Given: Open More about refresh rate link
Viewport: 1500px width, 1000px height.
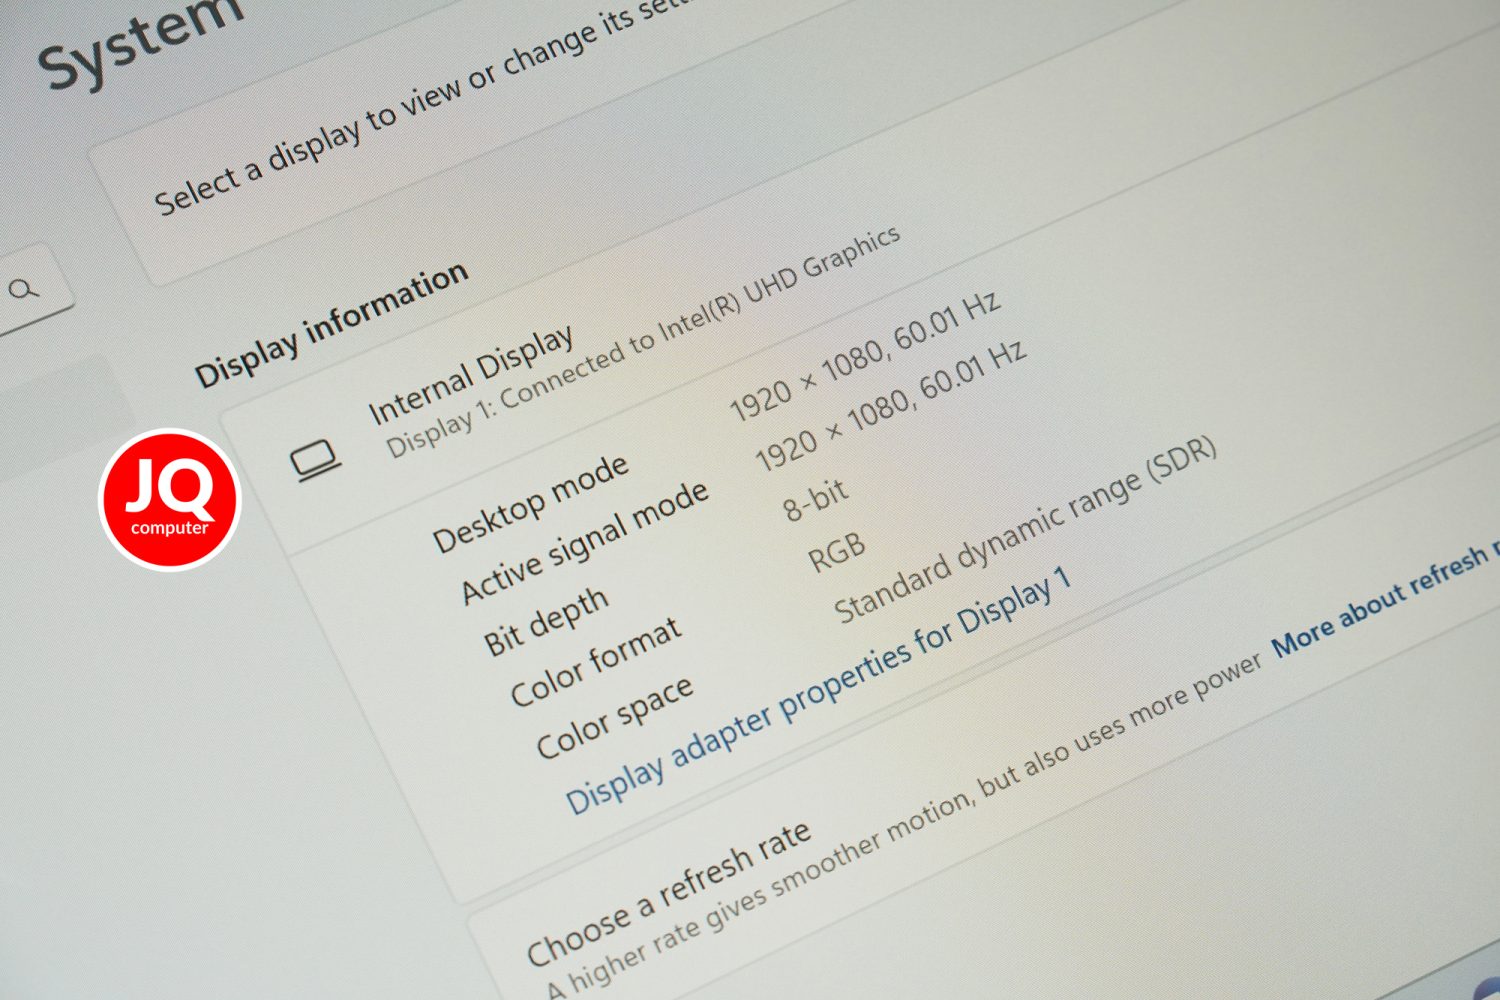Looking at the screenshot, I should [x=1385, y=600].
